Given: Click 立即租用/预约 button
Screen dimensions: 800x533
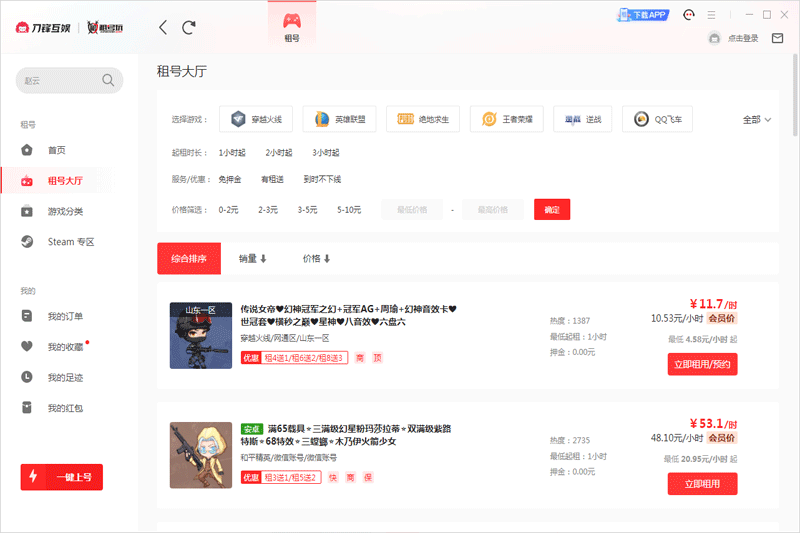Looking at the screenshot, I should point(703,364).
